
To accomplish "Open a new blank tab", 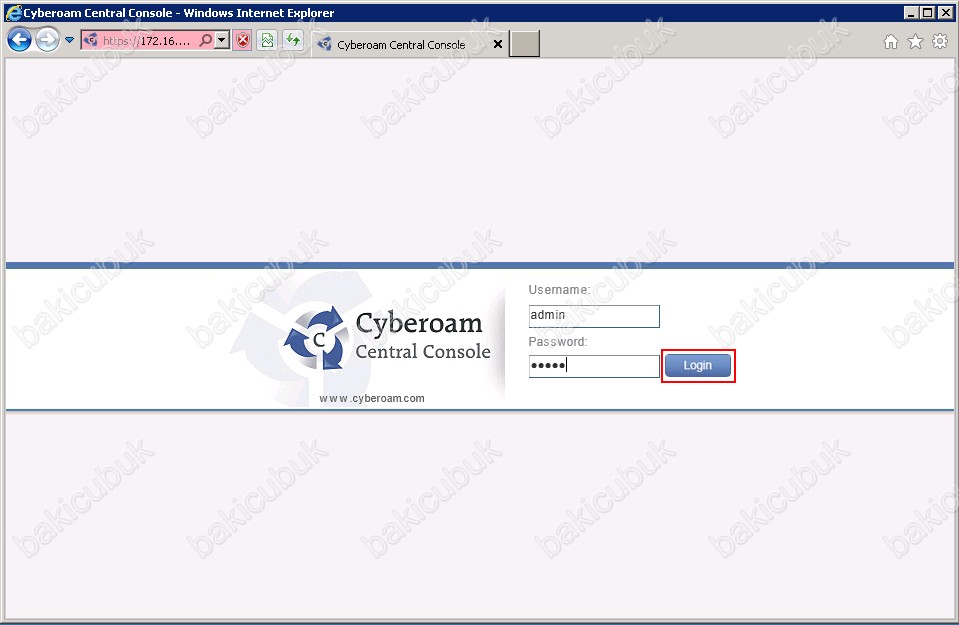I will 525,44.
